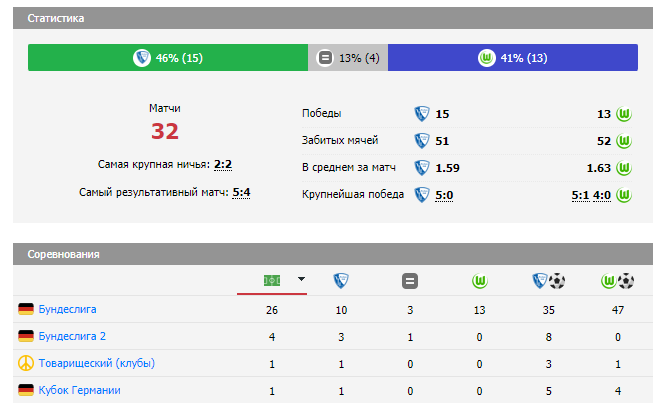Screen dimensions: 664x412
Task: Click the 5:4 highest scoring match score
Action: pyautogui.click(x=241, y=193)
